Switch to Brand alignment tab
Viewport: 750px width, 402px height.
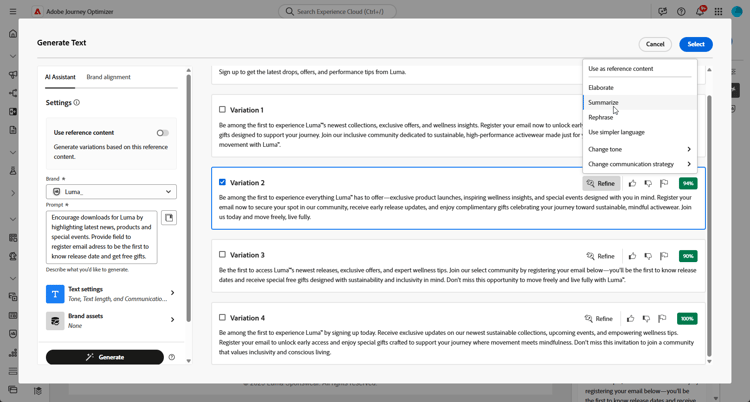tap(109, 77)
